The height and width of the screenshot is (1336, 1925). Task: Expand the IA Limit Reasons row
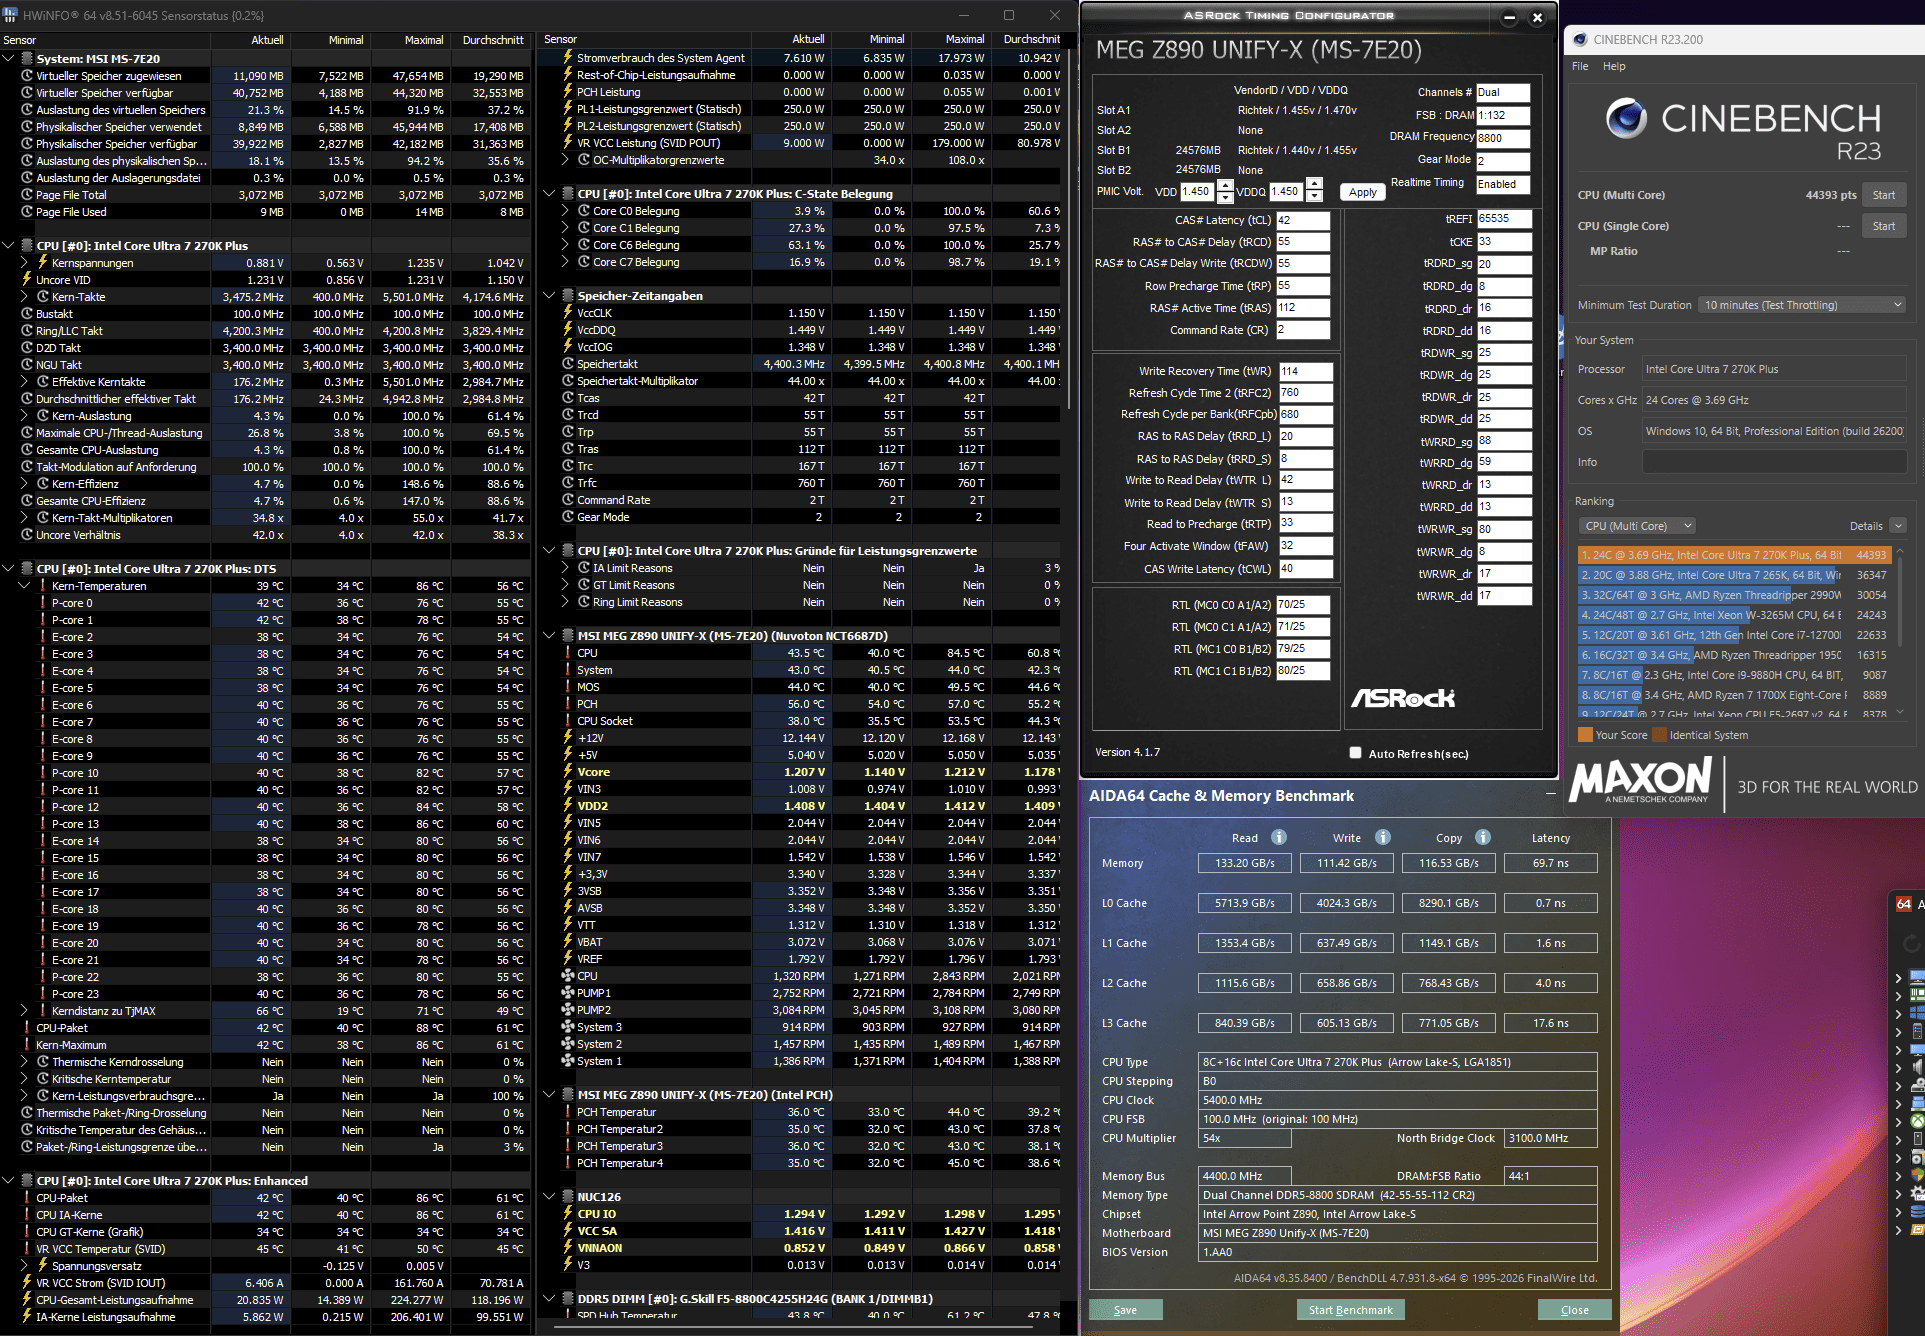[x=566, y=568]
